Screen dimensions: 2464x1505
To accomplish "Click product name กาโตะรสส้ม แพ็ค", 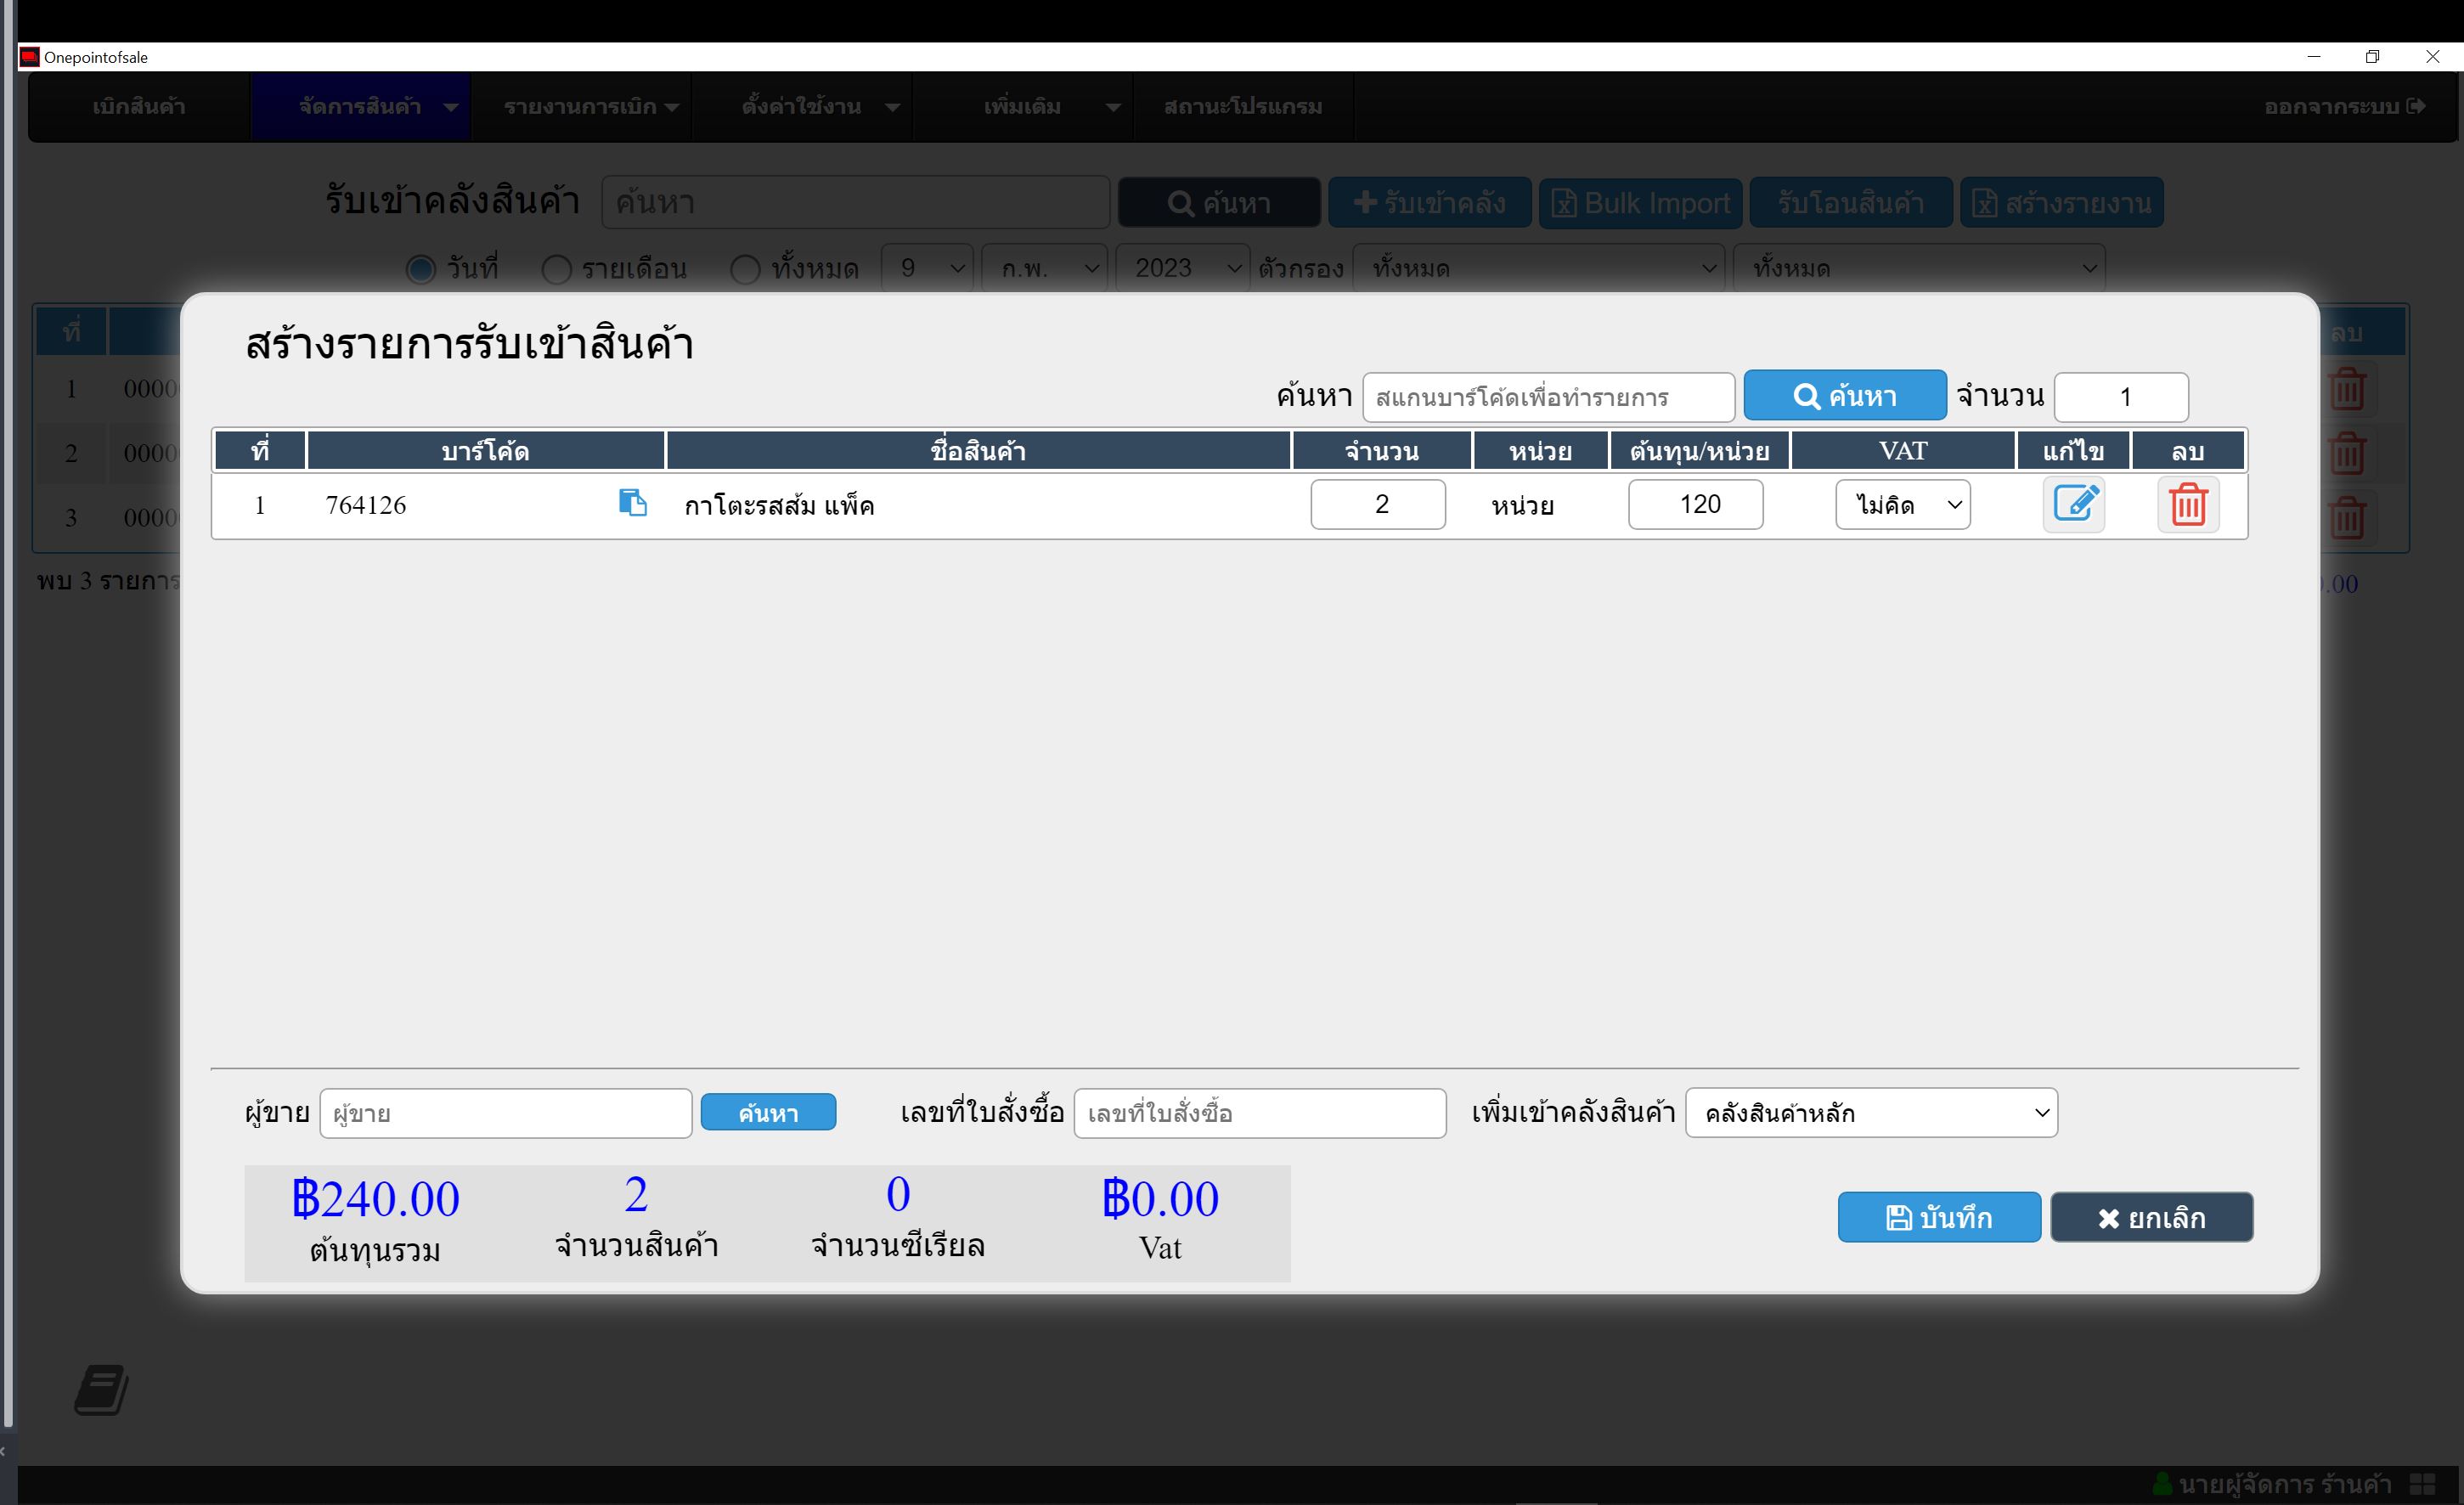I will (x=779, y=505).
